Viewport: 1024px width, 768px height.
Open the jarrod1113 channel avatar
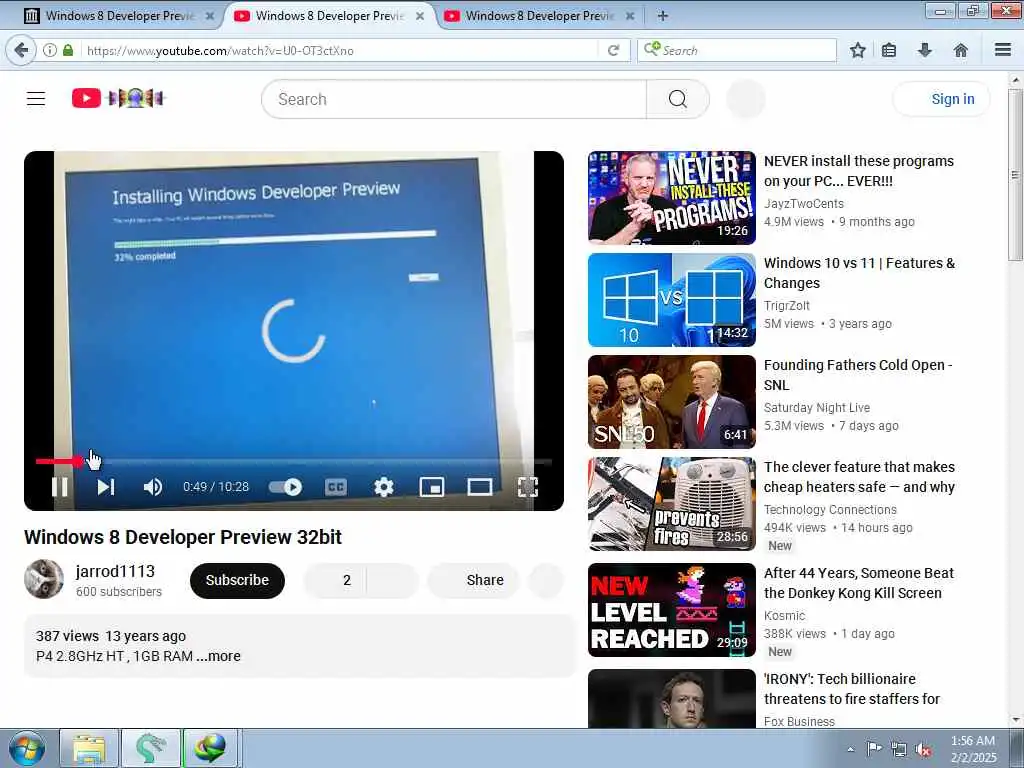[44, 579]
